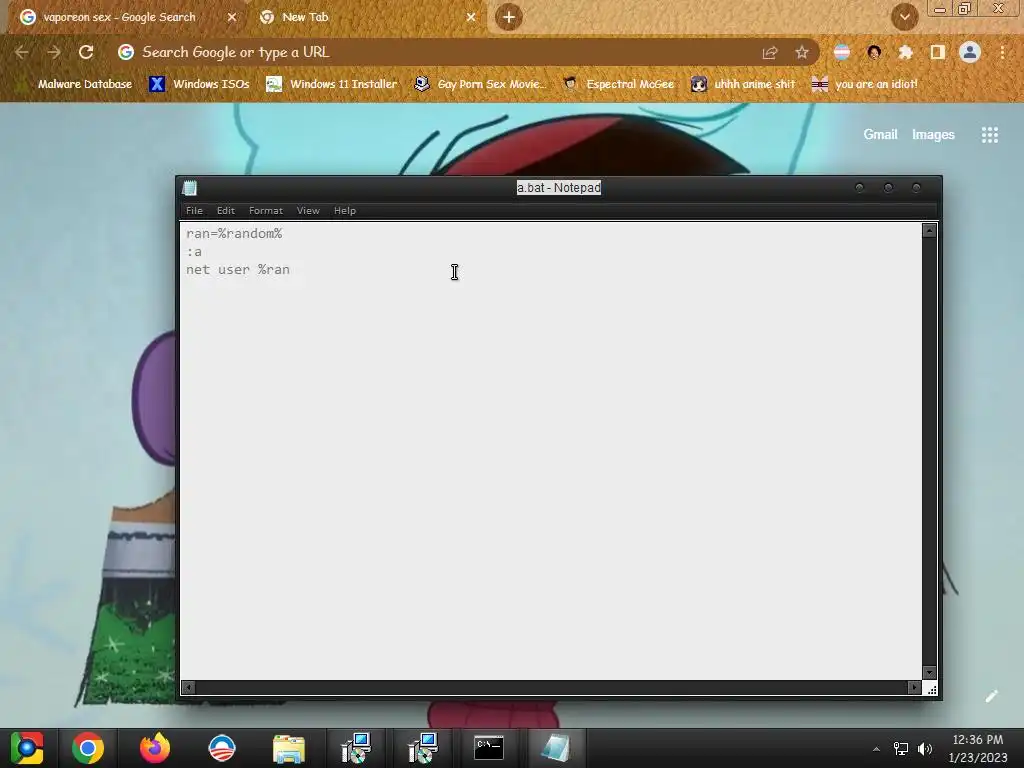1024x768 pixels.
Task: Open Gmail link on New Tab page
Action: coord(880,135)
